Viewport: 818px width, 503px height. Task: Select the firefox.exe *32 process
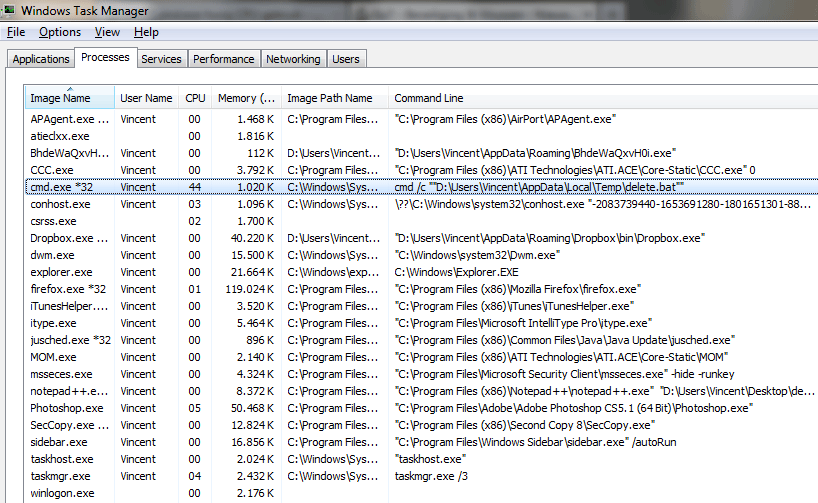click(422, 289)
